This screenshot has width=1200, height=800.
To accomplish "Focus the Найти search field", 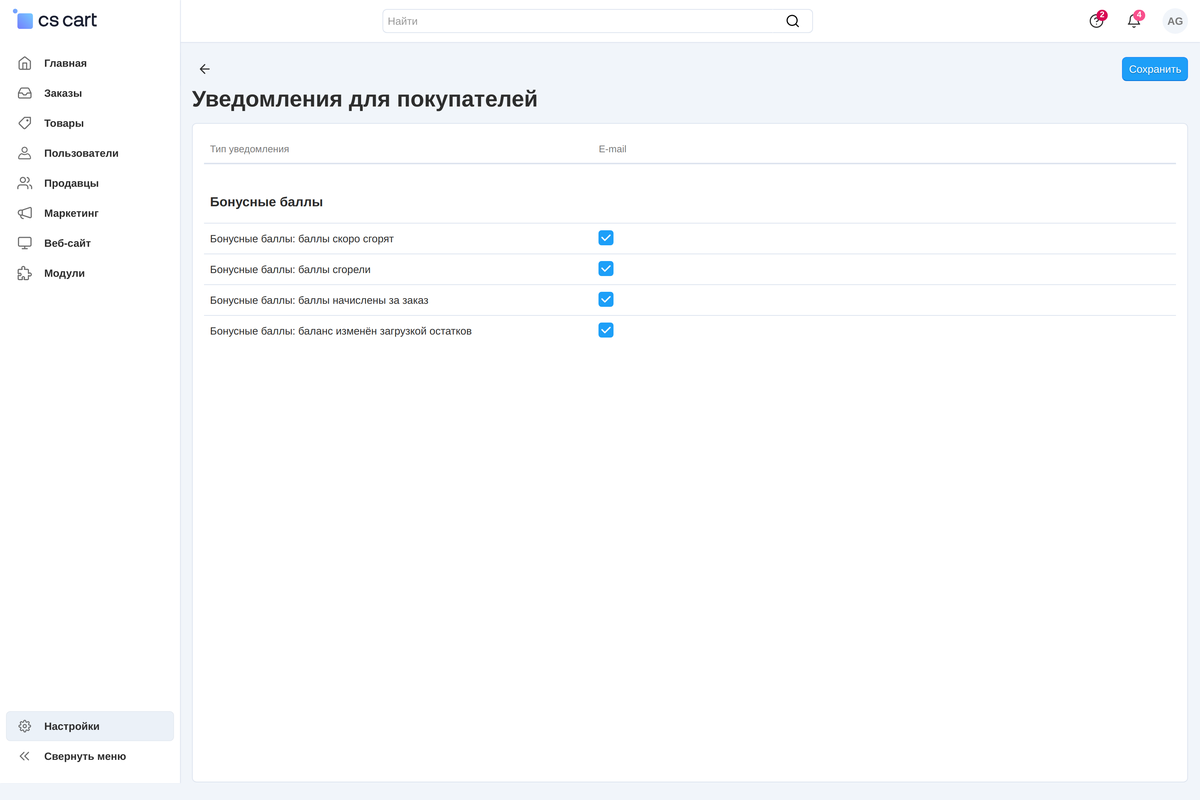I will 597,21.
